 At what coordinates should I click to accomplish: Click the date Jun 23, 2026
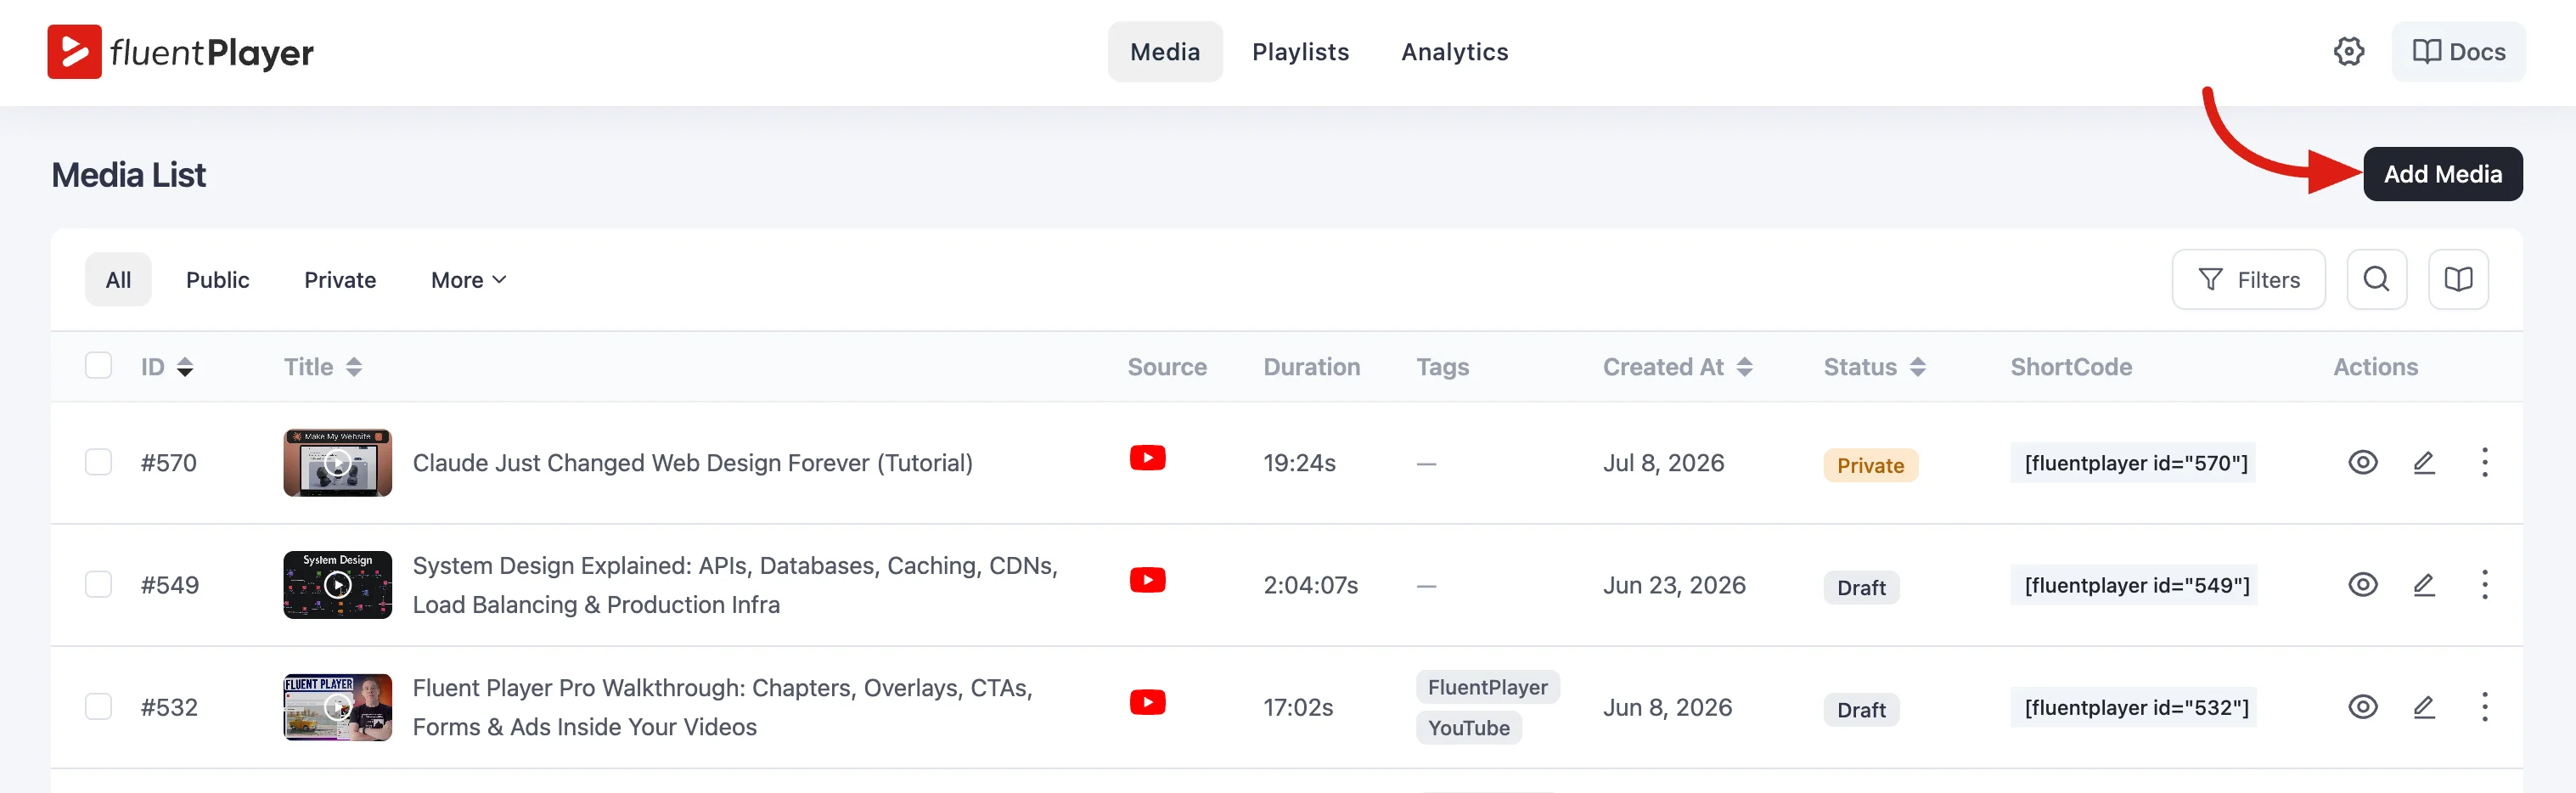(x=1674, y=585)
